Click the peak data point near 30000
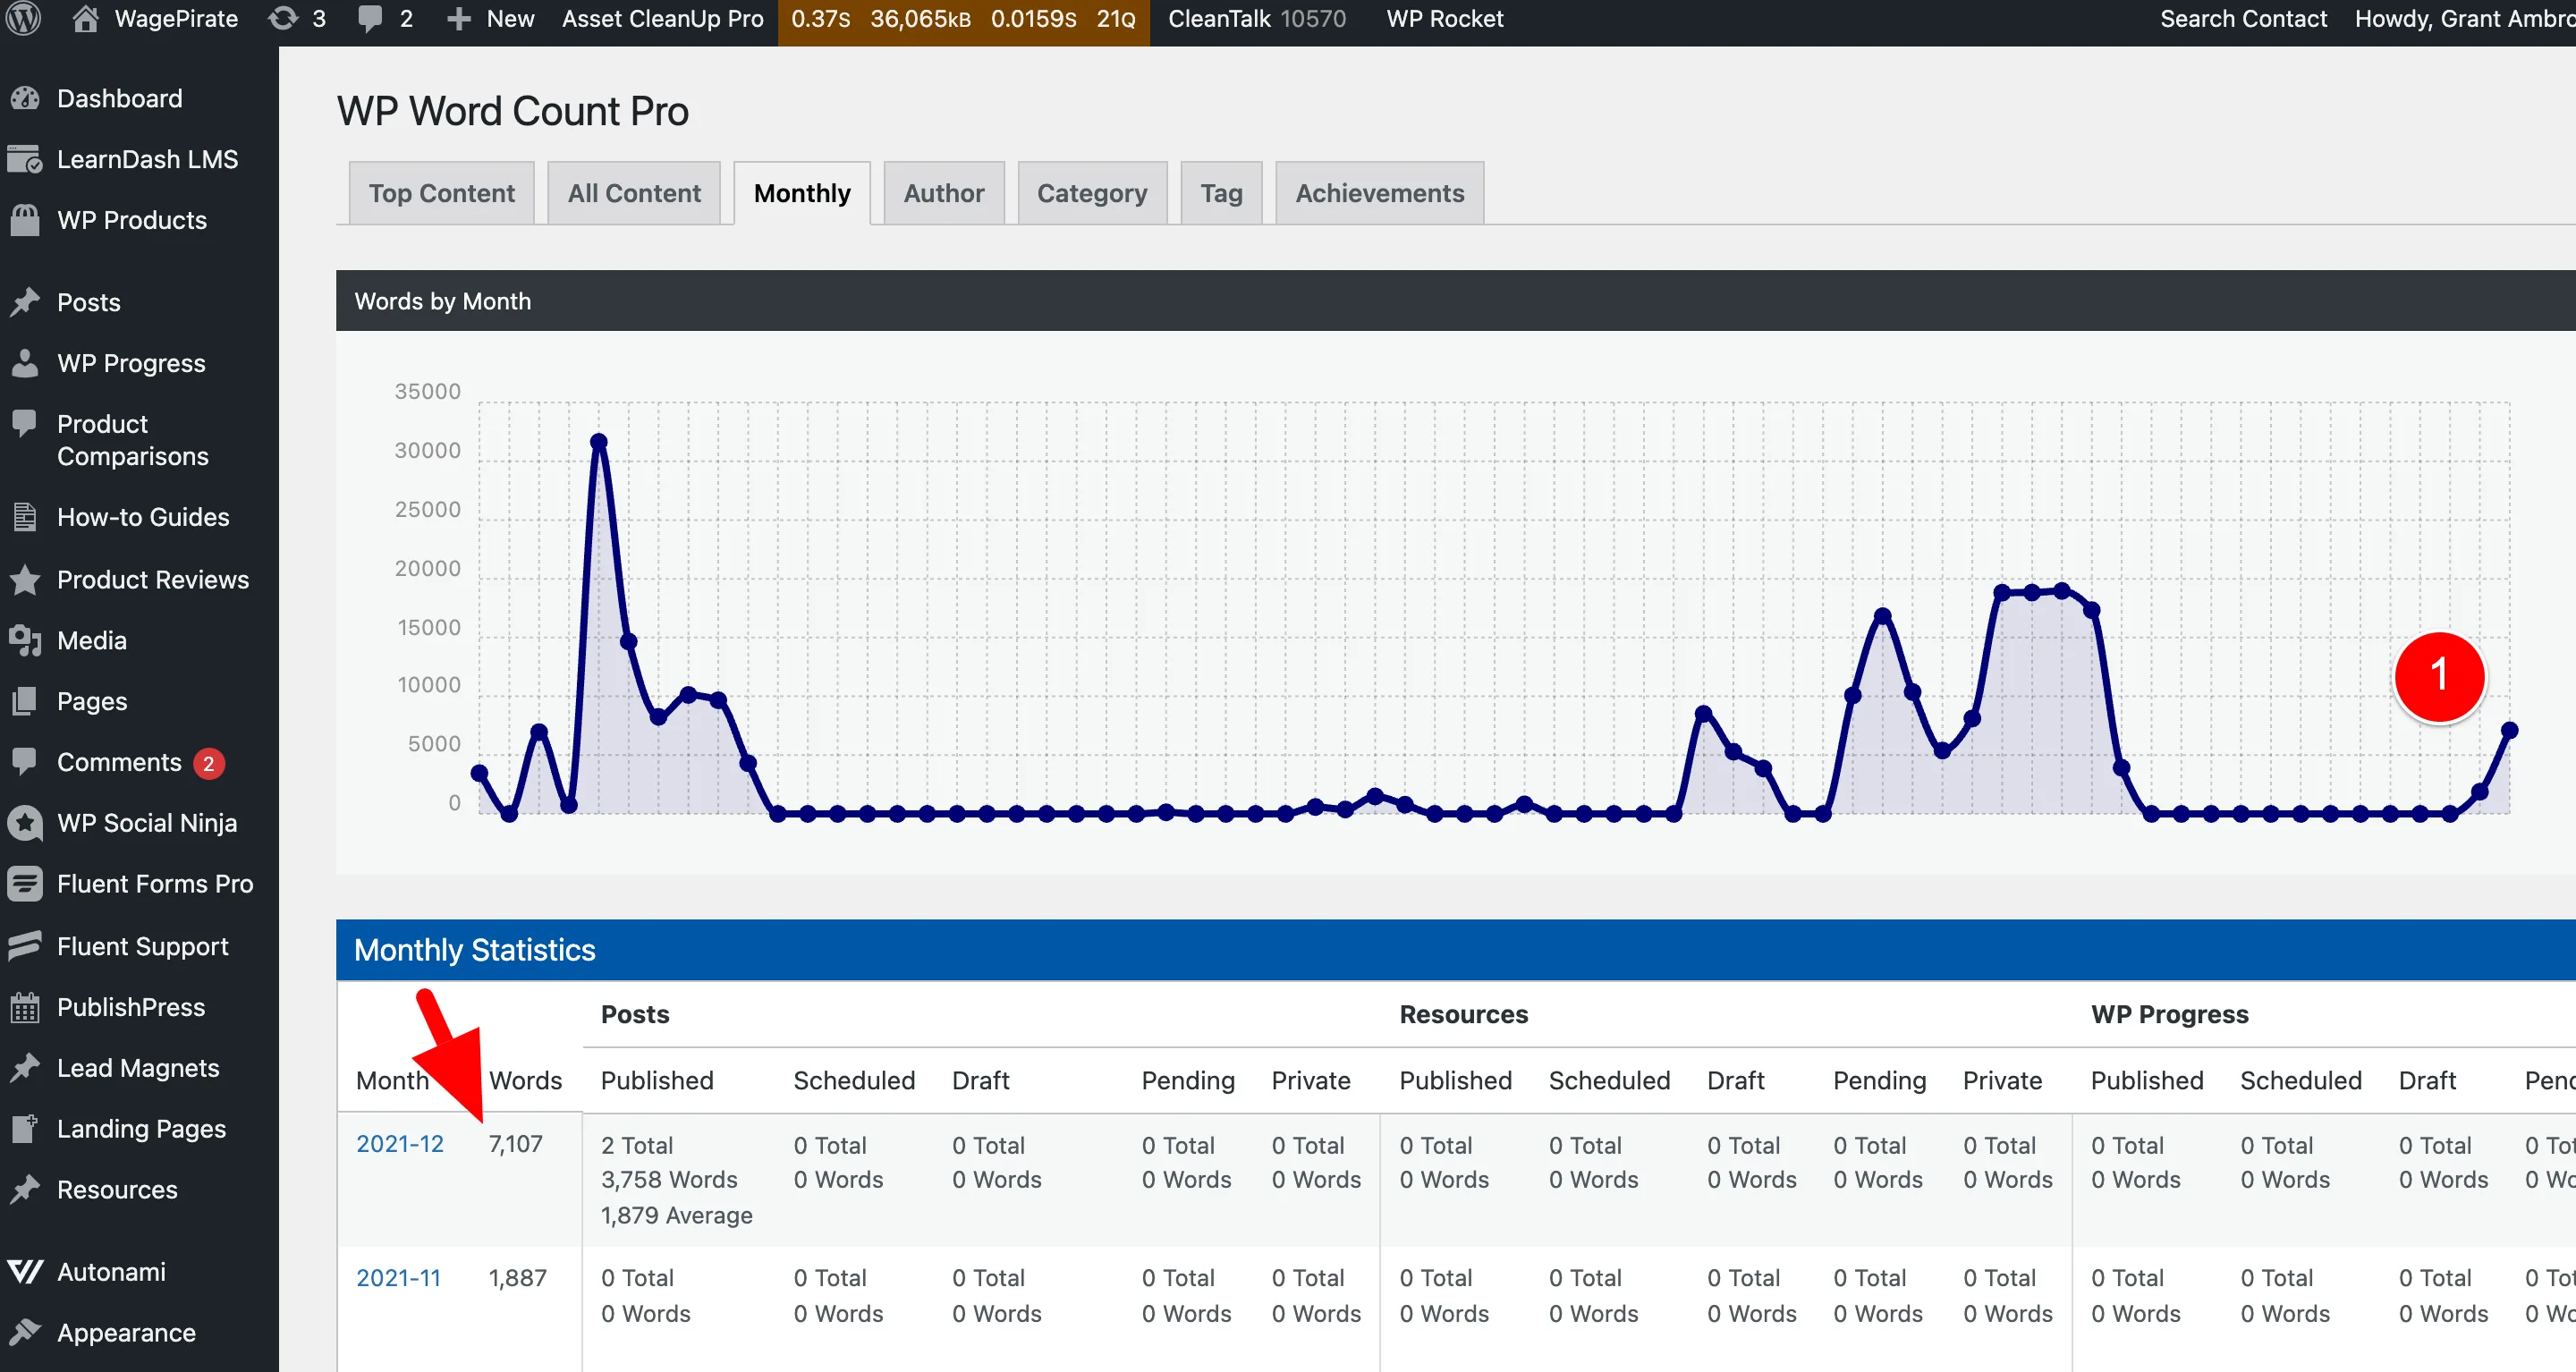 (x=598, y=441)
